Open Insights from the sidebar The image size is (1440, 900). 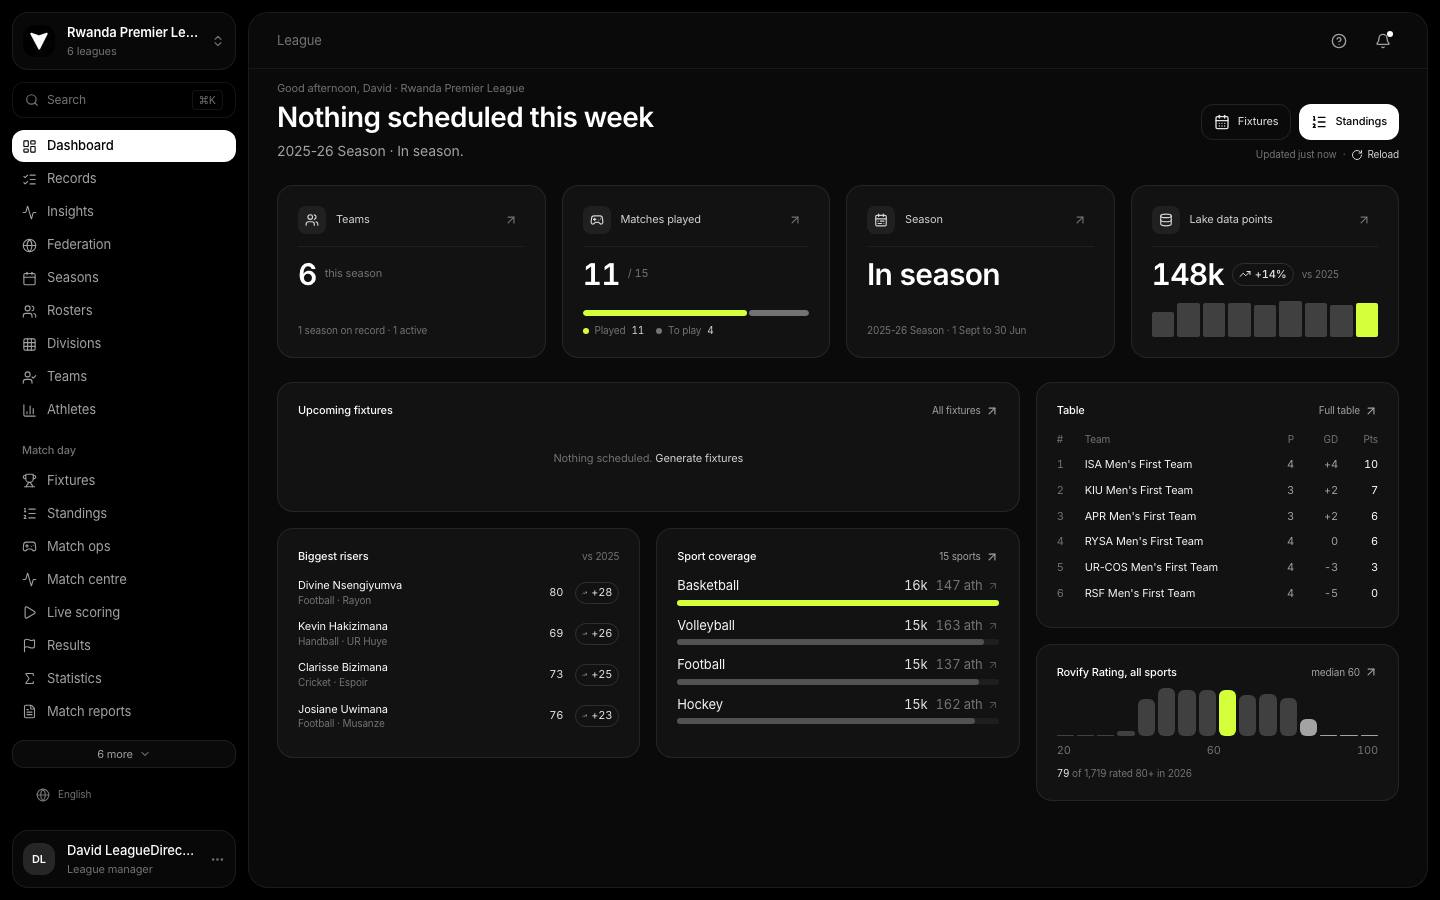click(x=124, y=212)
